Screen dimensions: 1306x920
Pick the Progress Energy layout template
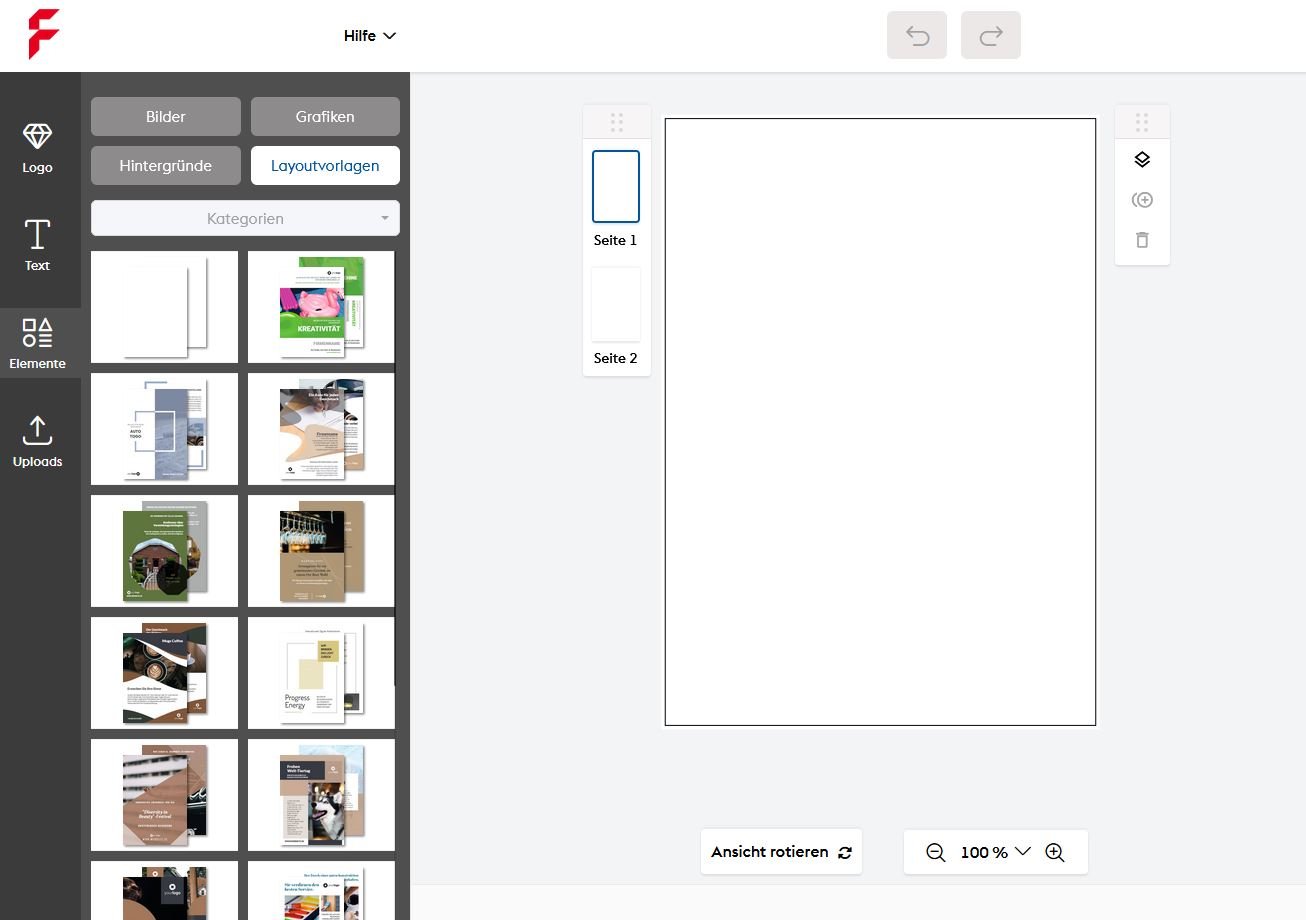(321, 673)
